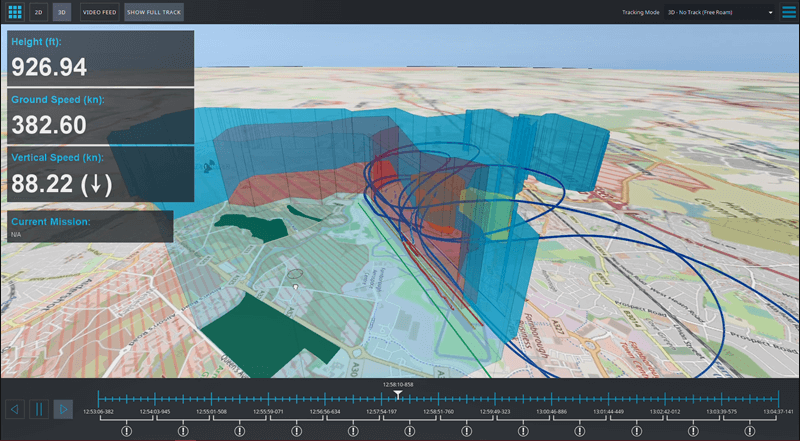Click the alert icon below the 12:55:01-508 segment
Screen dimensions: 800x441
click(x=240, y=431)
